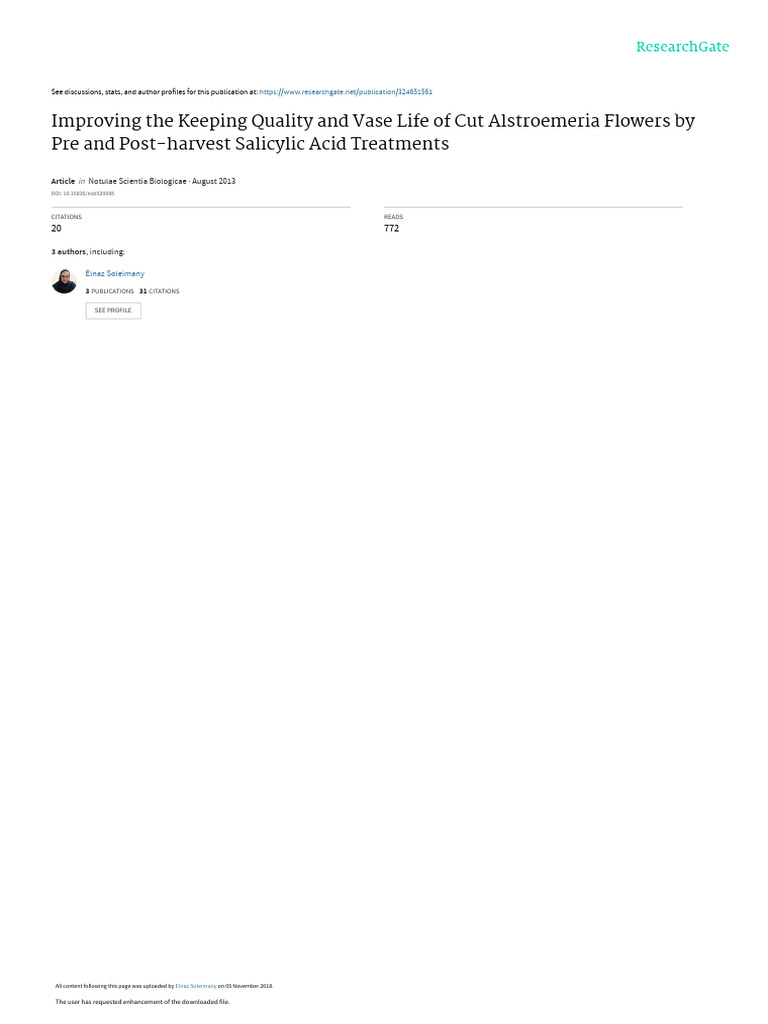This screenshot has width=768, height=1024.
Task: Open Elnaz Soleimany's profile name link
Action: [115, 274]
